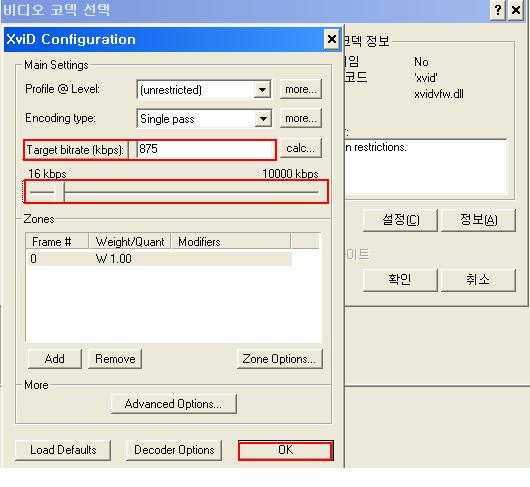Close the XviD Configuration dialog
The height and width of the screenshot is (487, 530).
click(332, 40)
